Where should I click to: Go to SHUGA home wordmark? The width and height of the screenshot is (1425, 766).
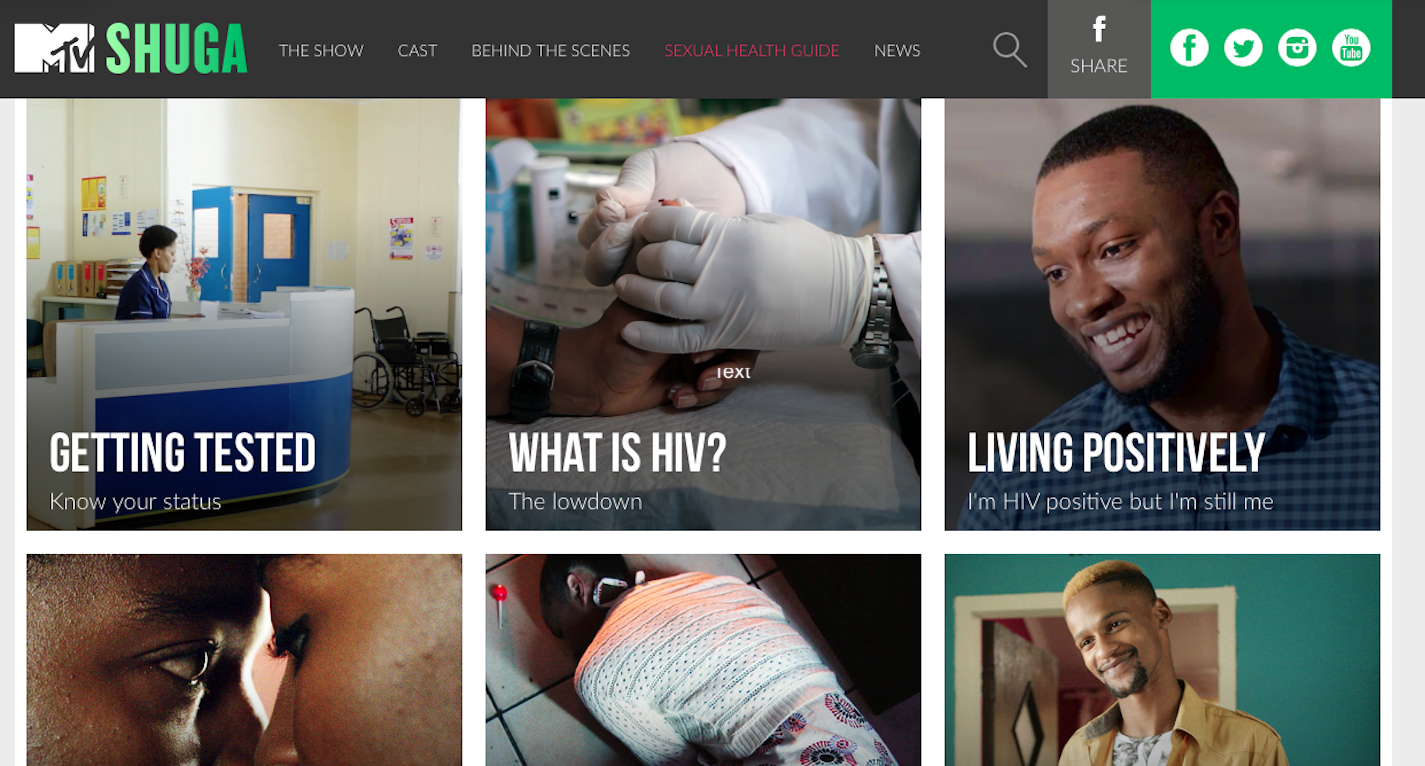coord(176,49)
